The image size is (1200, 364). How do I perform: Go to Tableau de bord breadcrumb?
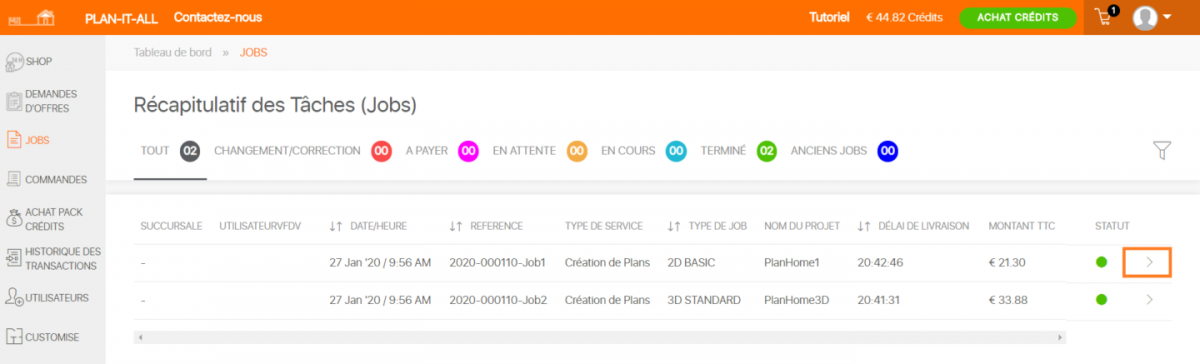[x=173, y=52]
